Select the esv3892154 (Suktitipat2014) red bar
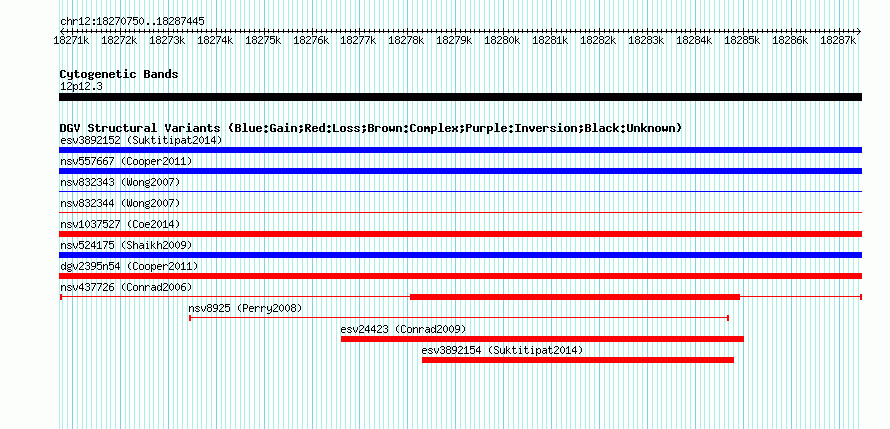The image size is (890, 429). pyautogui.click(x=578, y=360)
